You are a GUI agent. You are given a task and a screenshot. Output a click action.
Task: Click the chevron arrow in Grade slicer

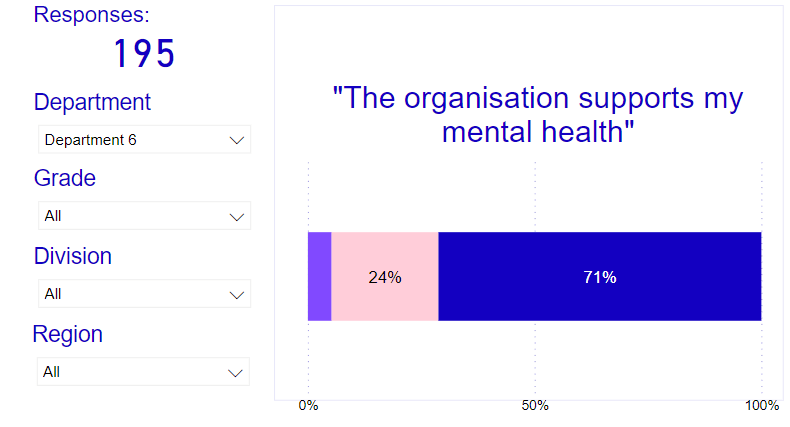[x=237, y=217]
